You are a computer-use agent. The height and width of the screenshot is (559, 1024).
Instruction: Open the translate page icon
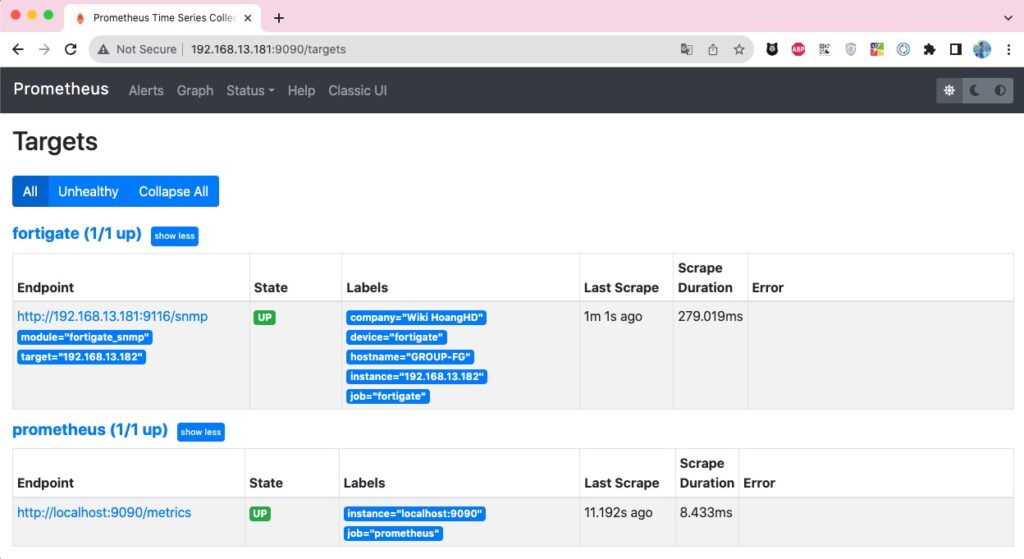click(x=686, y=49)
